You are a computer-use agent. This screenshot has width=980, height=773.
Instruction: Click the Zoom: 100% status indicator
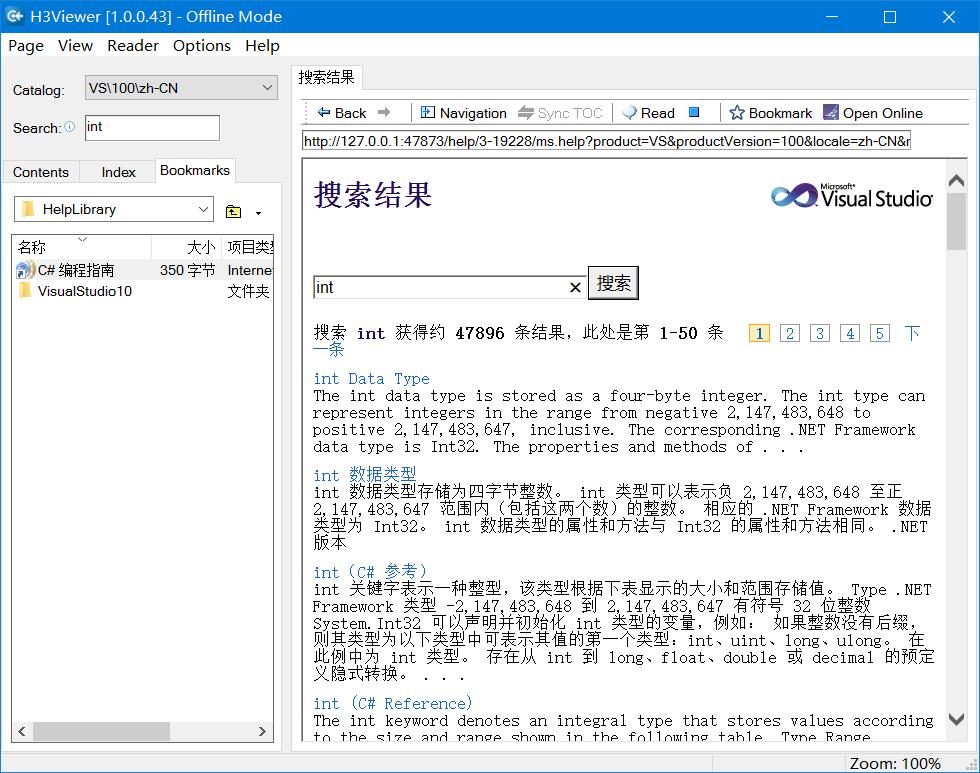pyautogui.click(x=894, y=764)
